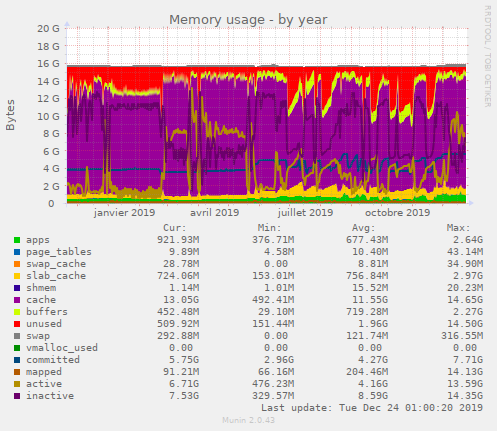Click the 'Max:' column header

click(x=458, y=228)
